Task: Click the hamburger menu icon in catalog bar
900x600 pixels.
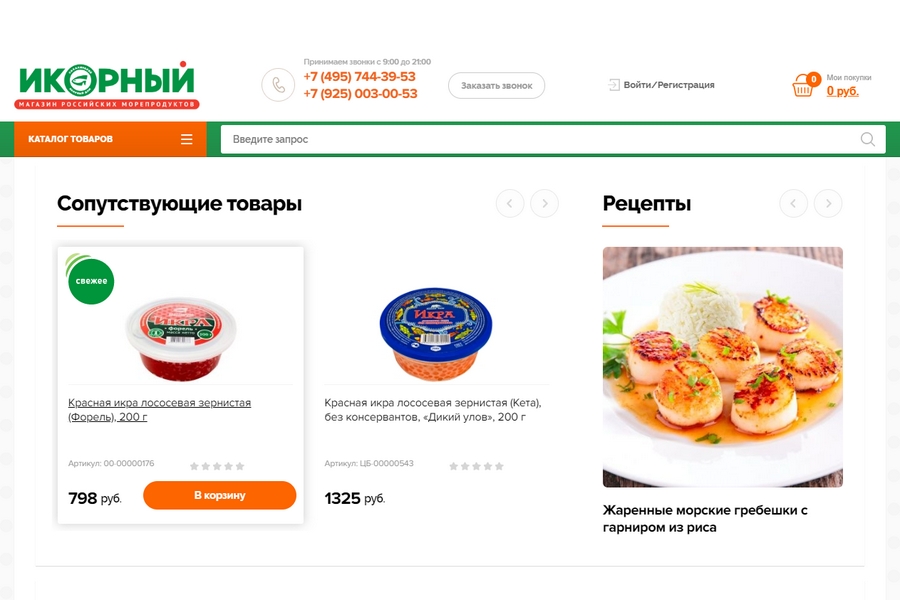Action: pos(187,139)
